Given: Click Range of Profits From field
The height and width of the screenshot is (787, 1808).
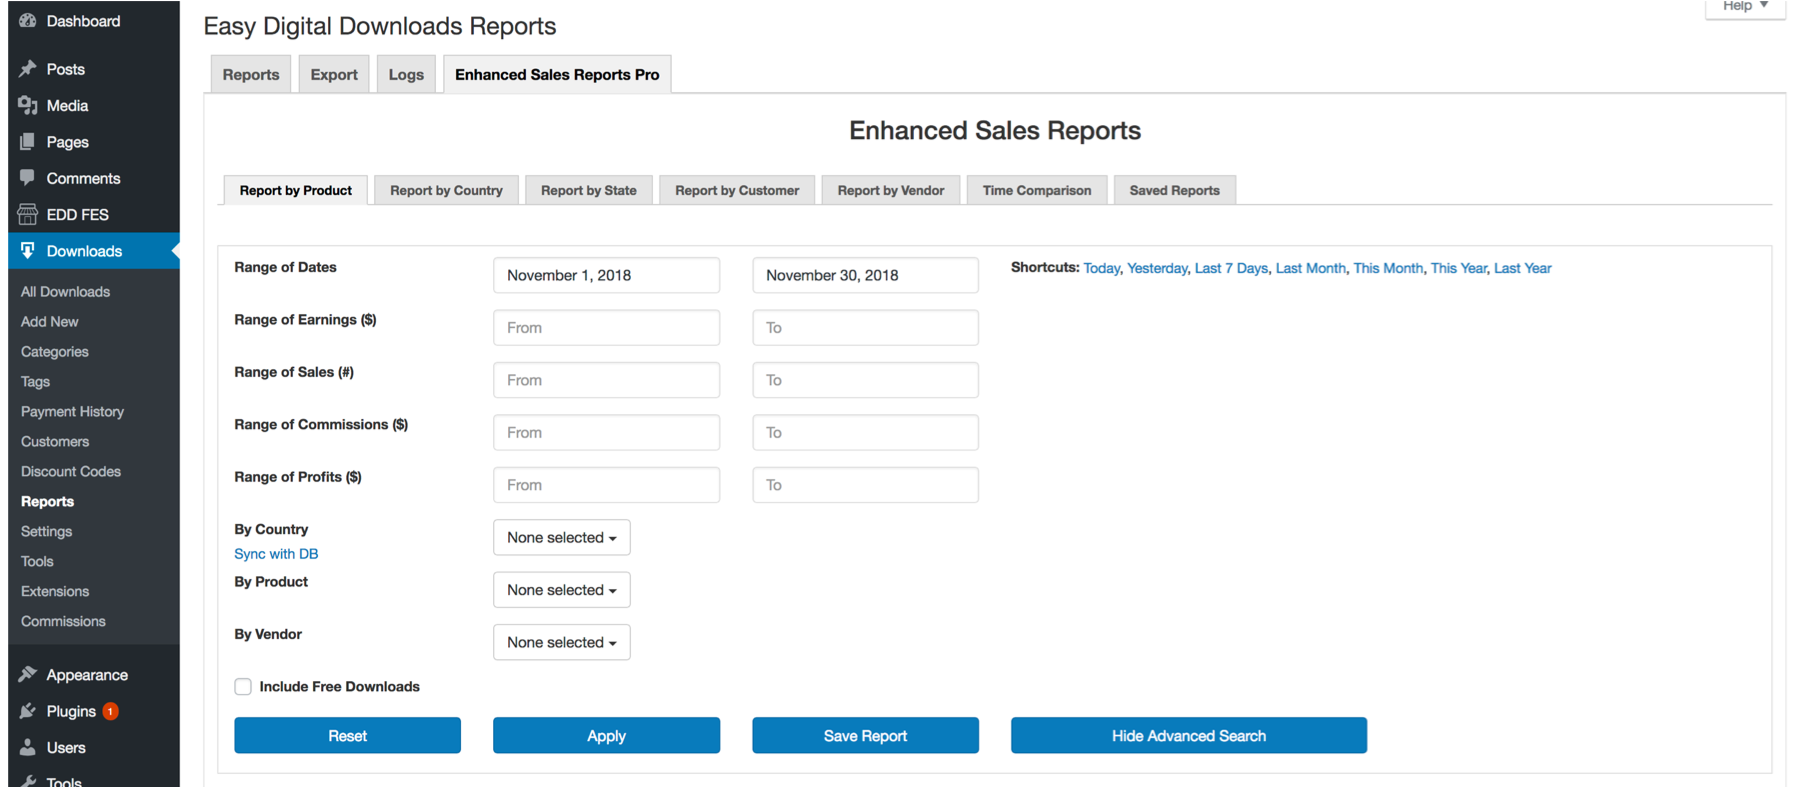Looking at the screenshot, I should 606,485.
